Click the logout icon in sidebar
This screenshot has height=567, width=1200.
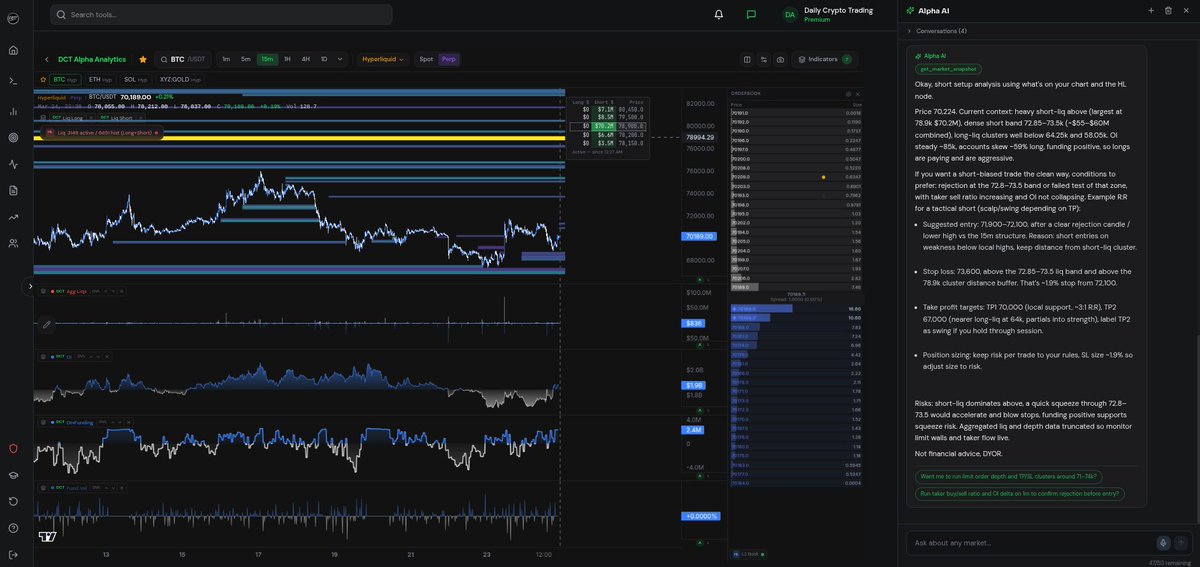pyautogui.click(x=13, y=554)
